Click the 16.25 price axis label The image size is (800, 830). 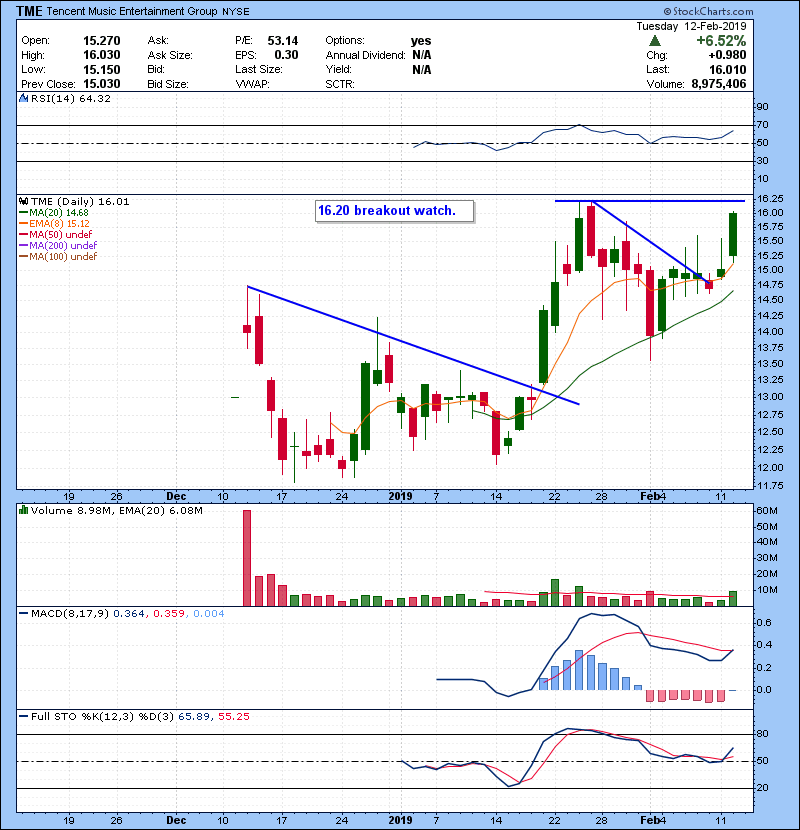point(770,199)
